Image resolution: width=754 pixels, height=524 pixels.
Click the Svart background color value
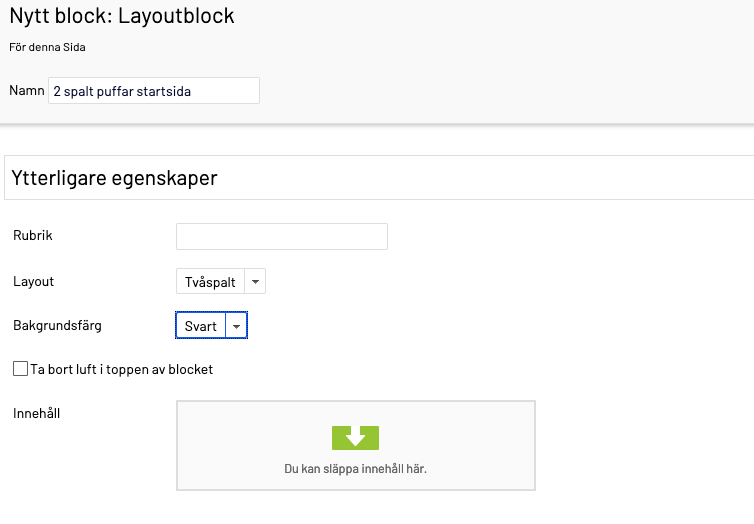[201, 325]
